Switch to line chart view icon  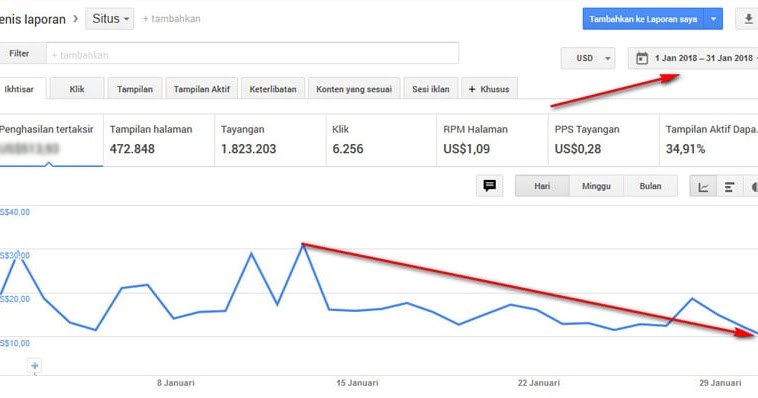[x=703, y=187]
